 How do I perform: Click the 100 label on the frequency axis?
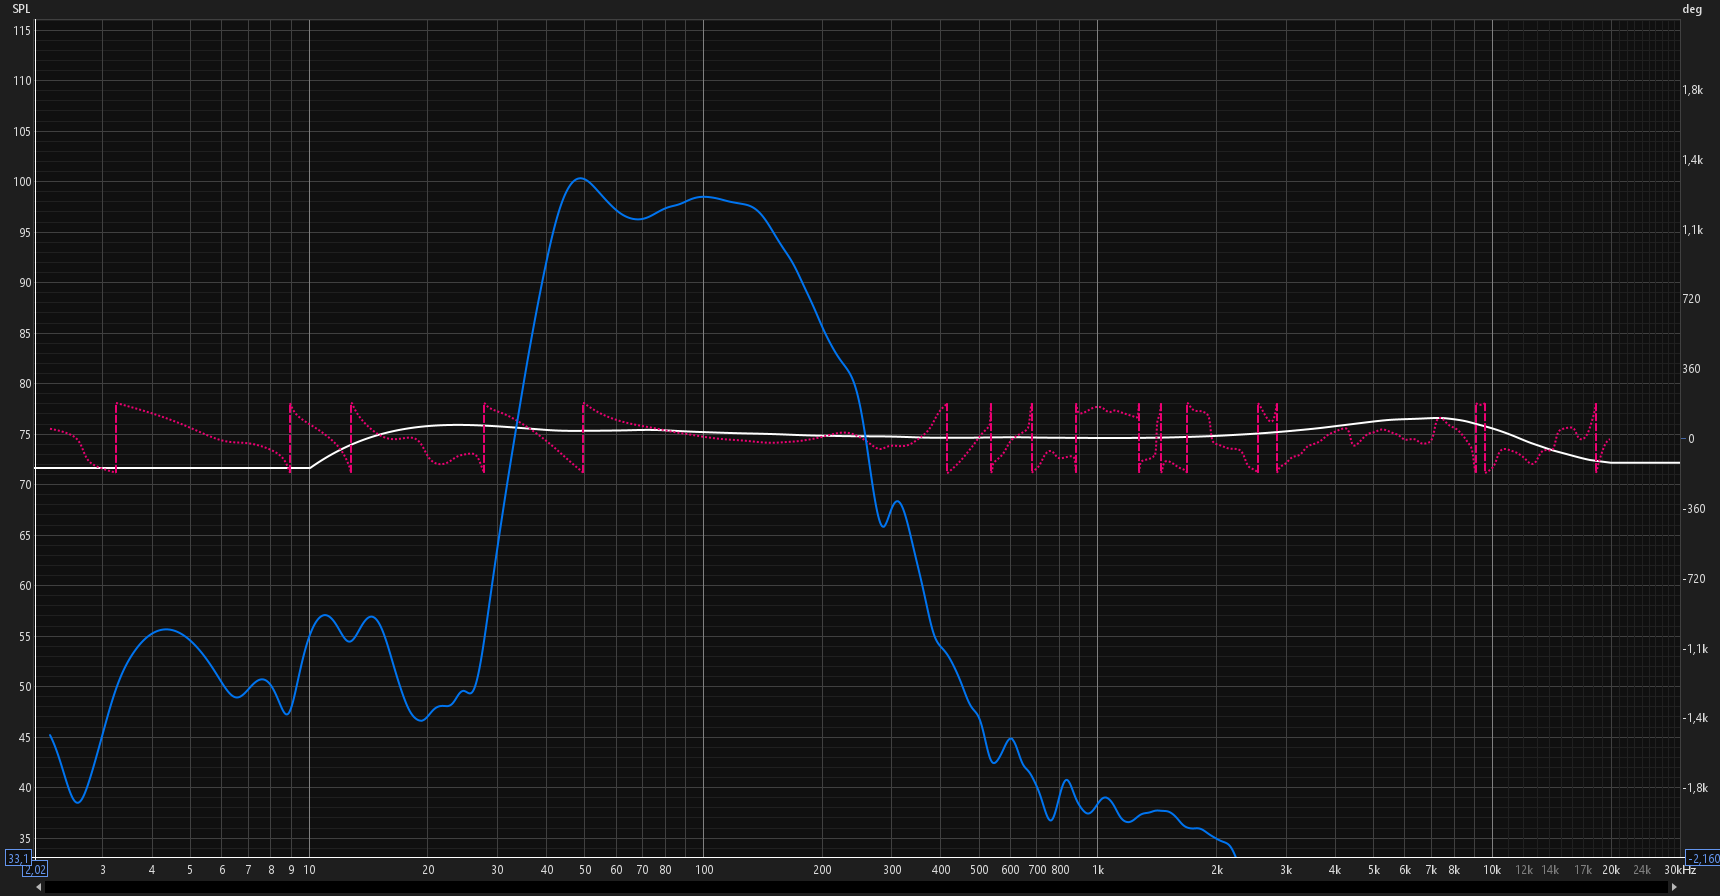tap(704, 870)
